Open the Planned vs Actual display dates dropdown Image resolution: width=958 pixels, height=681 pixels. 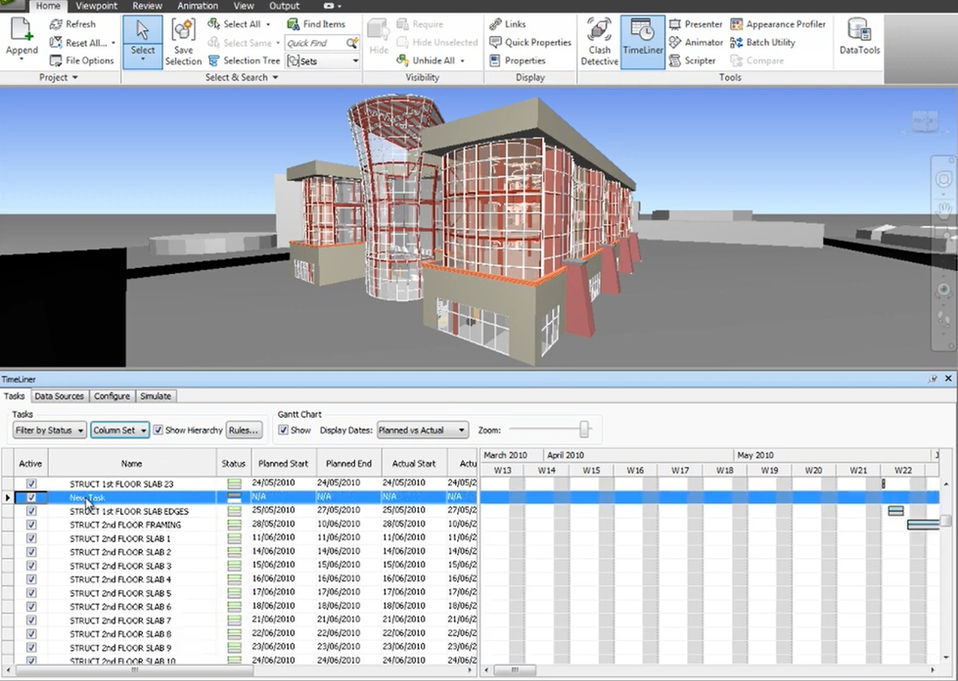click(x=423, y=430)
